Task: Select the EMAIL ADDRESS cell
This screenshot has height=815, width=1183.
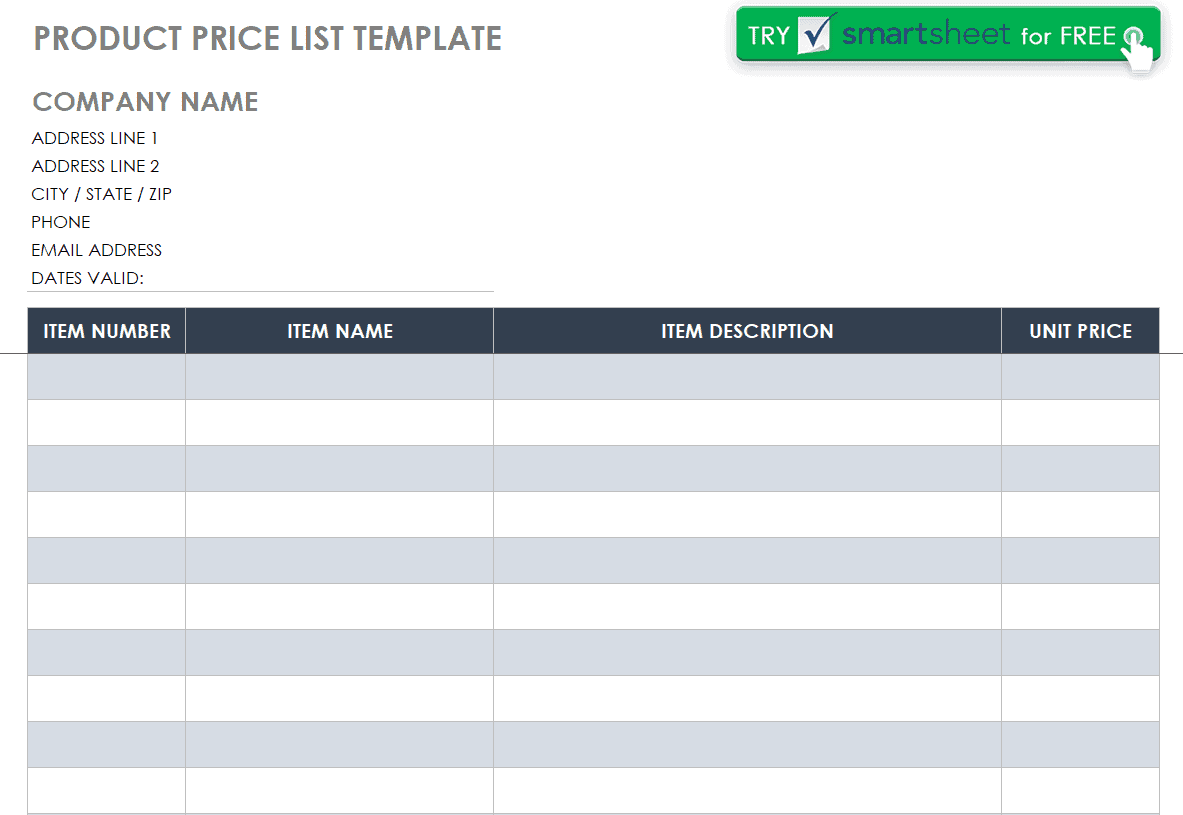Action: pyautogui.click(x=97, y=250)
